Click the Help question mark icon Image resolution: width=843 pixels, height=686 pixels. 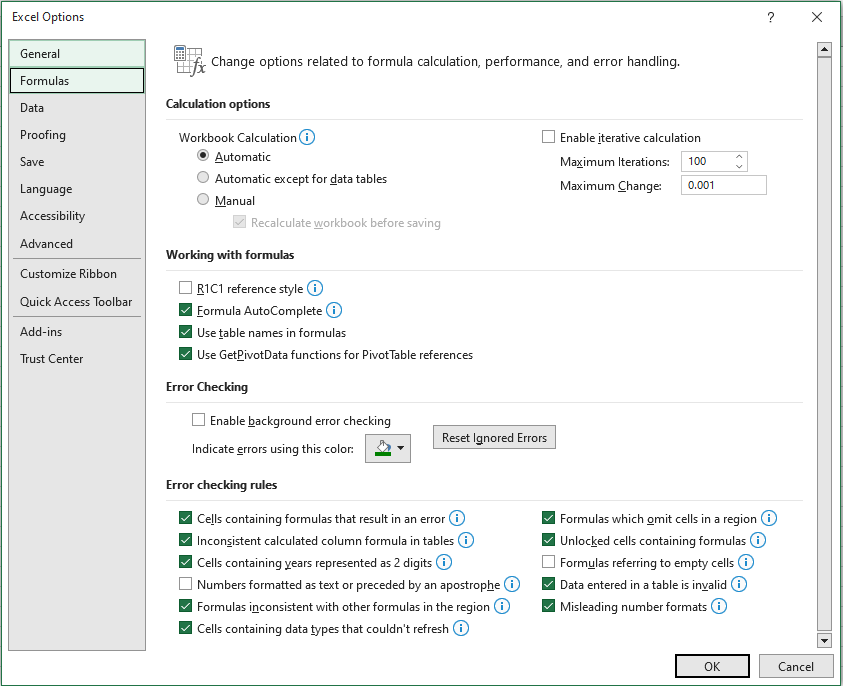pyautogui.click(x=770, y=17)
